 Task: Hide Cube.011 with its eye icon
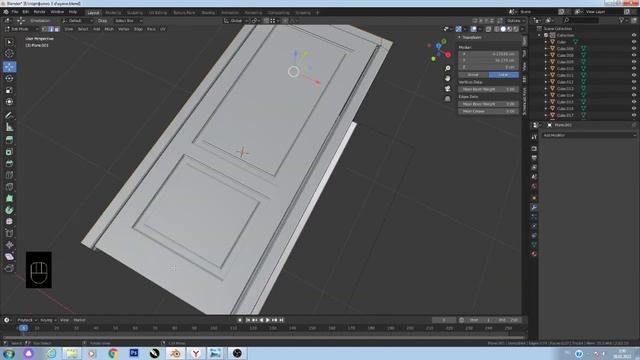634,75
